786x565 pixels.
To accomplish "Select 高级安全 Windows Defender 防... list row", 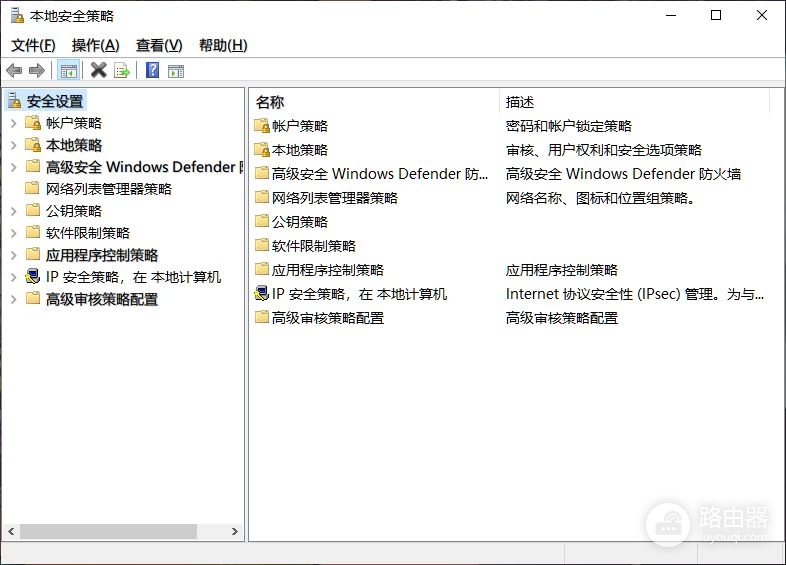I will tap(379, 174).
